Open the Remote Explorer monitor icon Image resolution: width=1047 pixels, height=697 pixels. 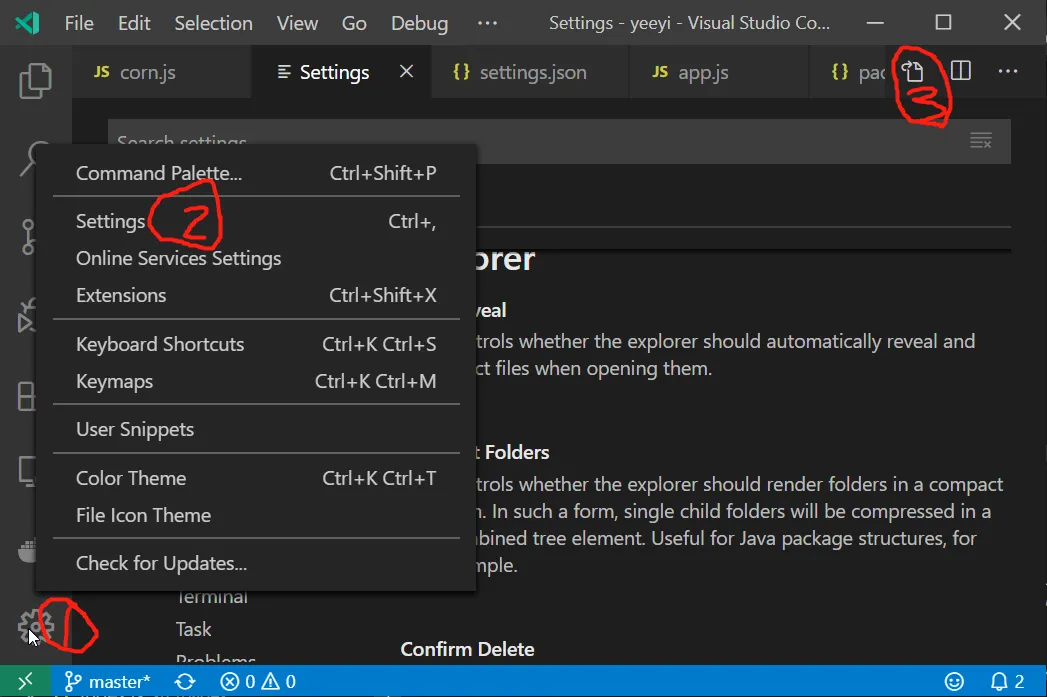27,471
